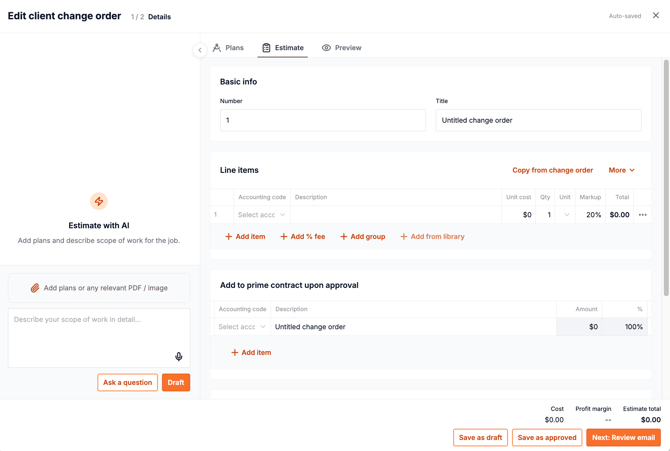Switch to the Preview tab
The width and height of the screenshot is (670, 451).
(341, 48)
